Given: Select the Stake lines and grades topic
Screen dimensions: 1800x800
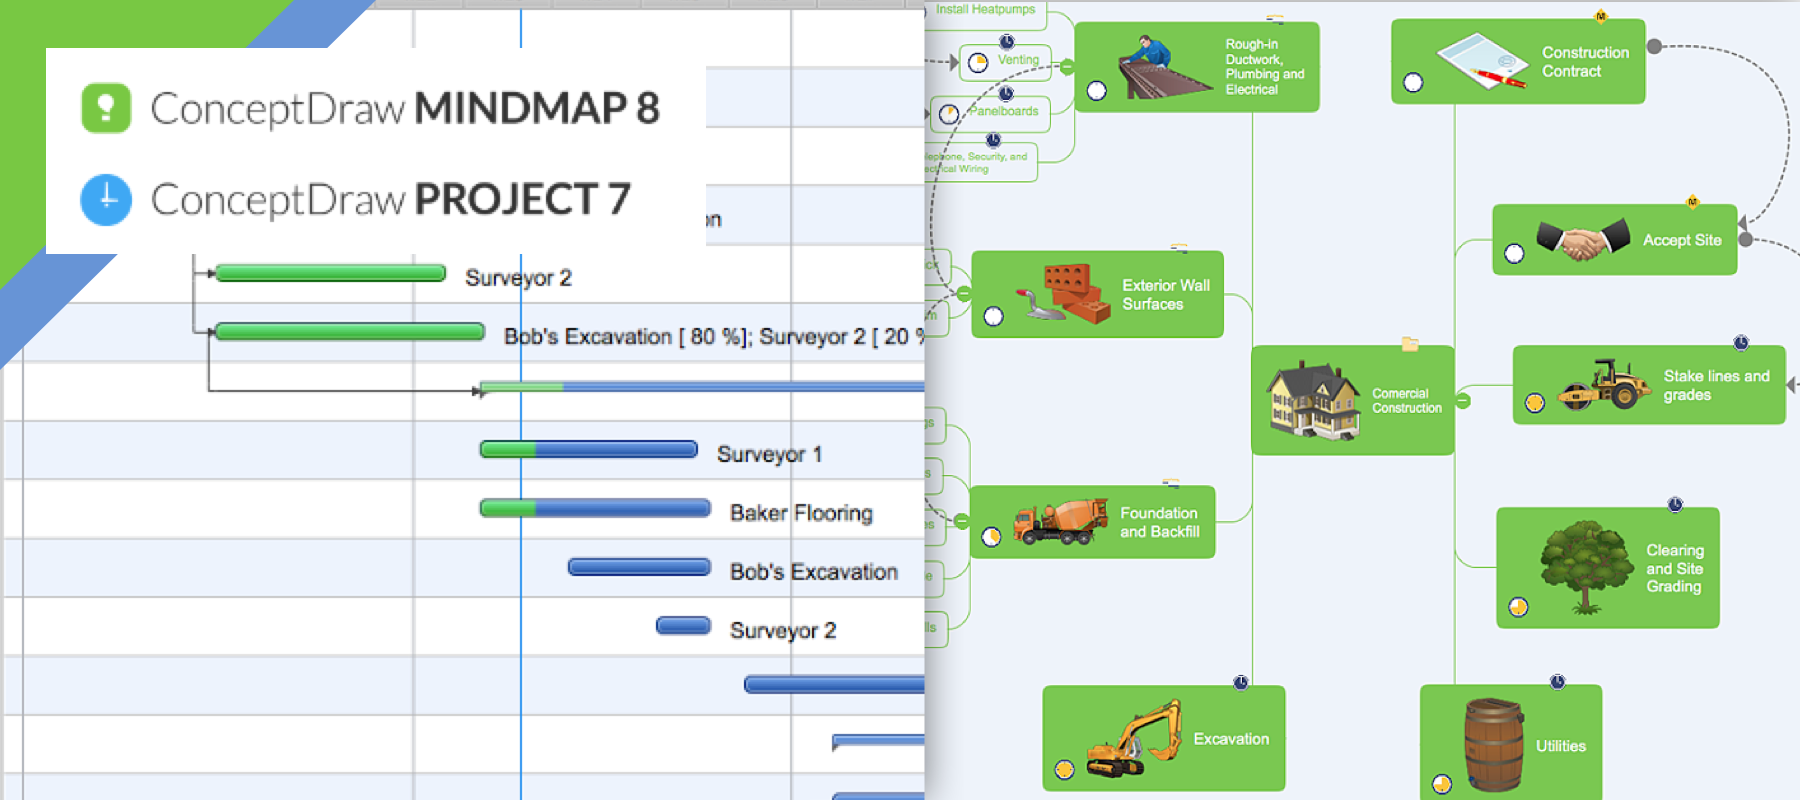Looking at the screenshot, I should [1649, 385].
